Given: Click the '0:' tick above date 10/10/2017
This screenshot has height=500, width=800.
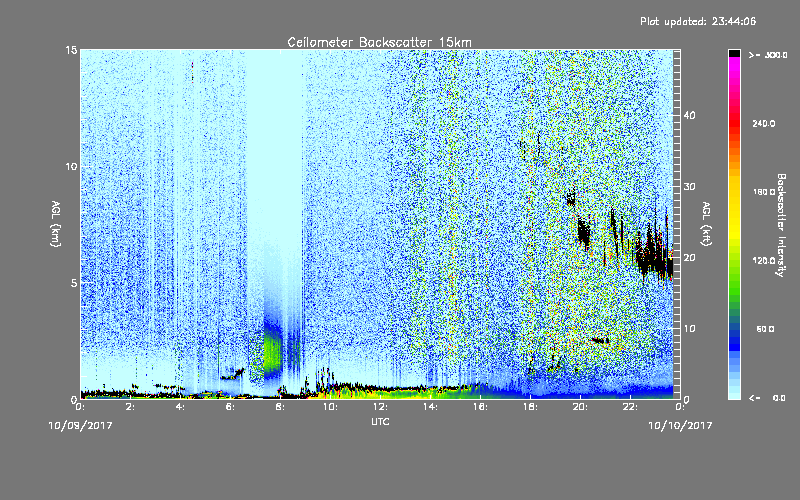Looking at the screenshot, I should [x=680, y=407].
